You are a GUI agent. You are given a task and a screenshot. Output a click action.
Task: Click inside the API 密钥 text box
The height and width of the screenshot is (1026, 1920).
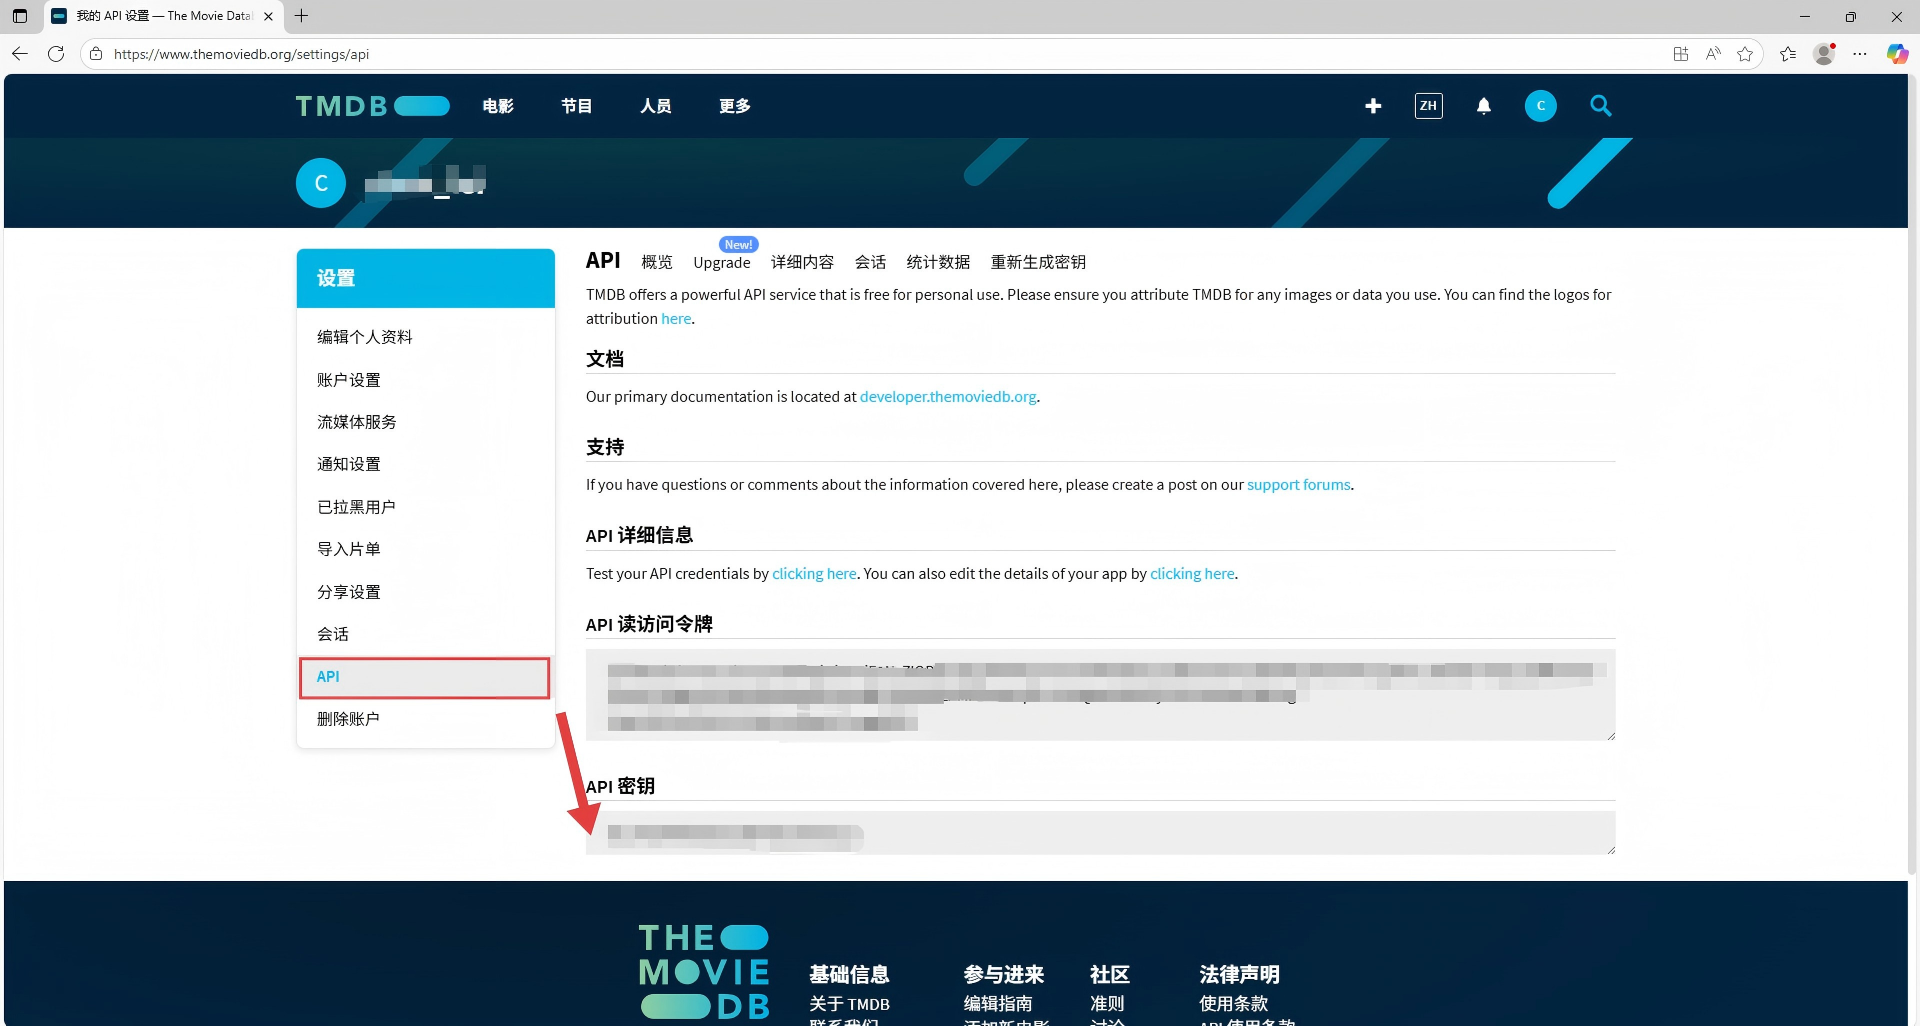point(1100,833)
